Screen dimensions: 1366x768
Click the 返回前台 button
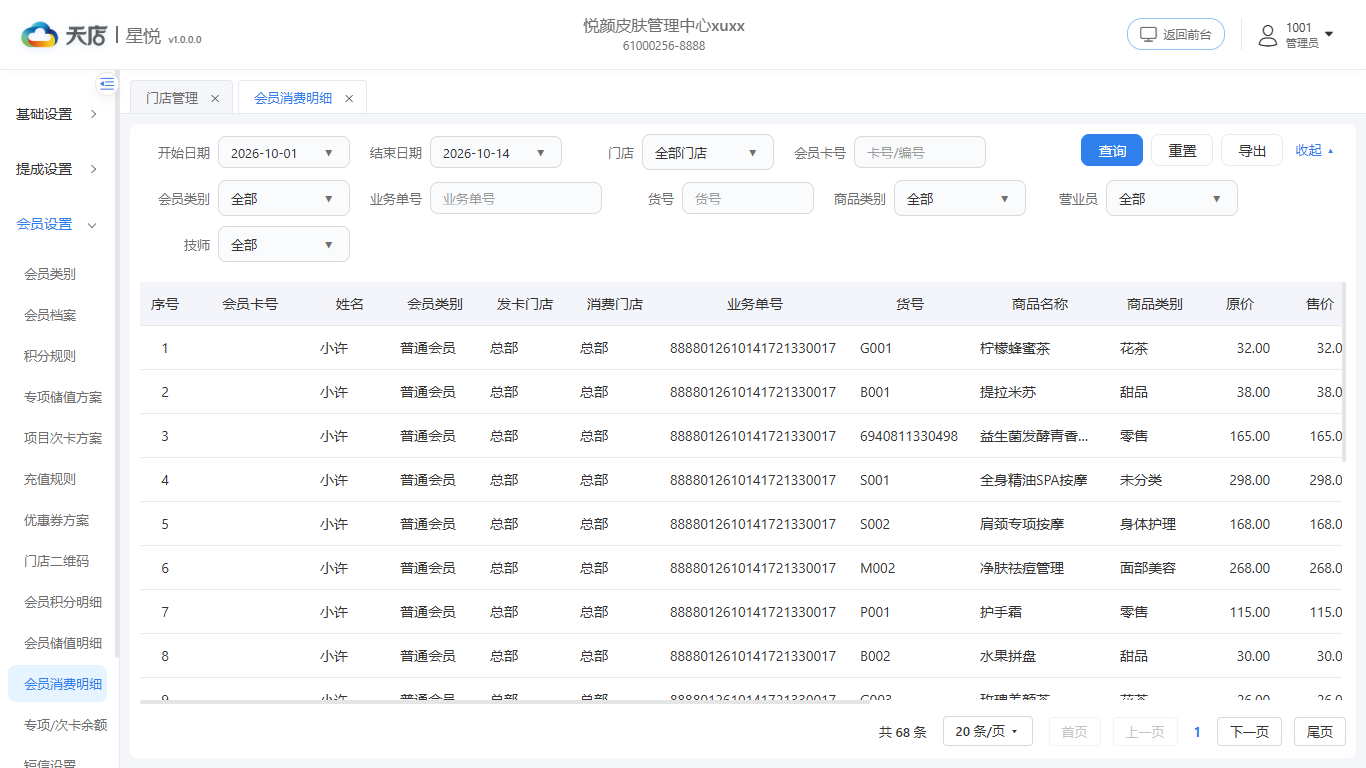click(1176, 34)
